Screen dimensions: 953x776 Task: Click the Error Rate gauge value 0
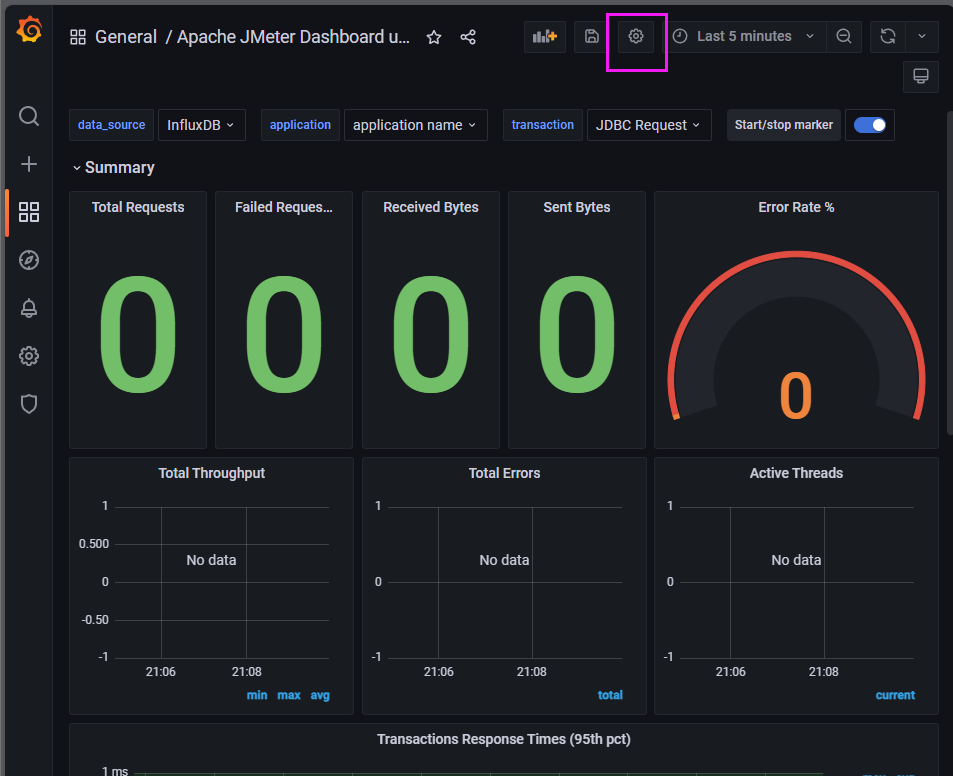pyautogui.click(x=796, y=396)
